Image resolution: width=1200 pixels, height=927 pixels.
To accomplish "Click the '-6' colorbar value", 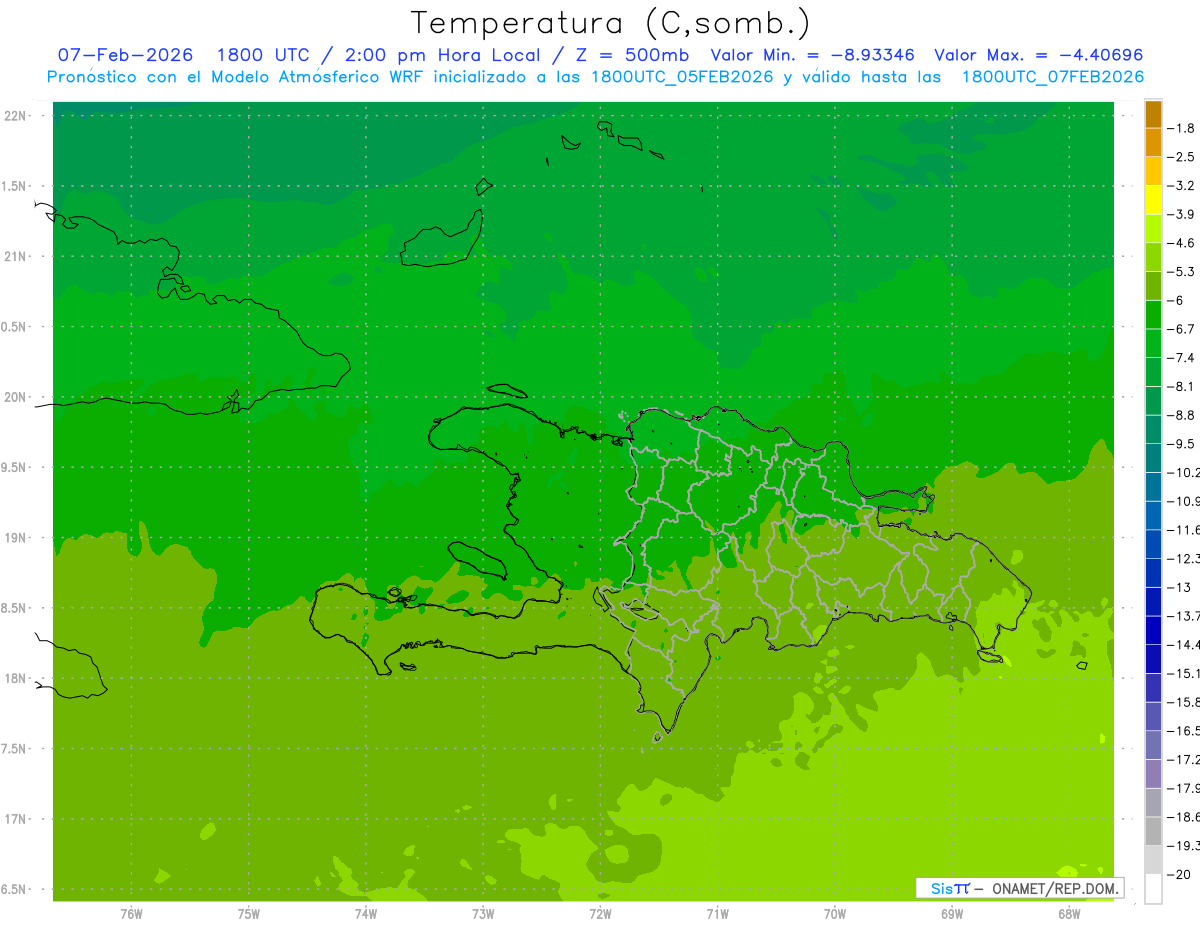I will click(x=1176, y=300).
